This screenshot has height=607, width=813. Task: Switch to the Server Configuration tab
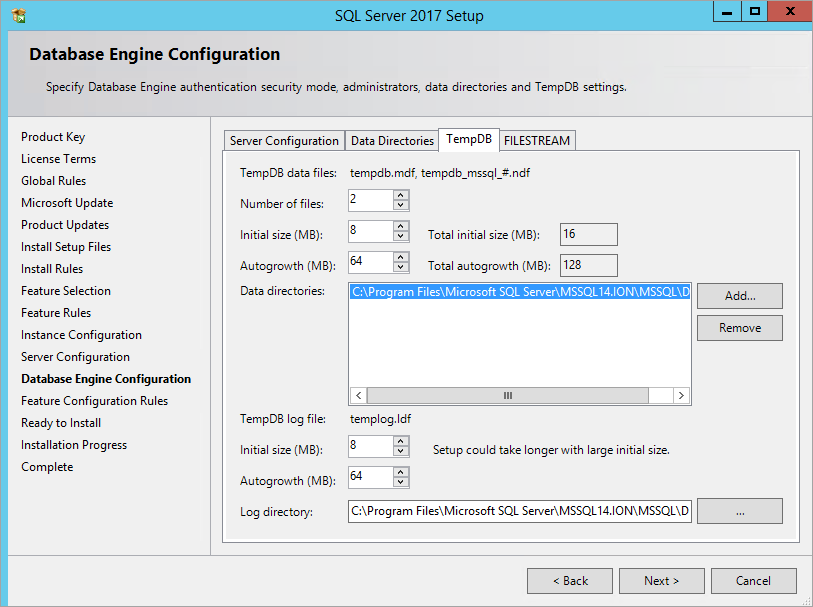[x=284, y=140]
